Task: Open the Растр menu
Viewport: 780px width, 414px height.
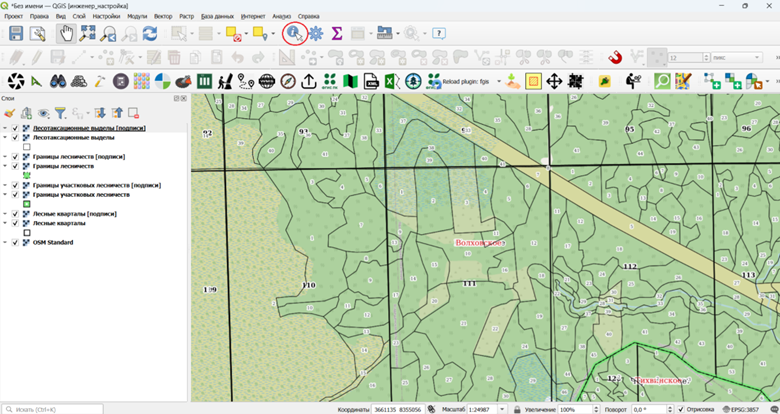Action: [x=187, y=16]
